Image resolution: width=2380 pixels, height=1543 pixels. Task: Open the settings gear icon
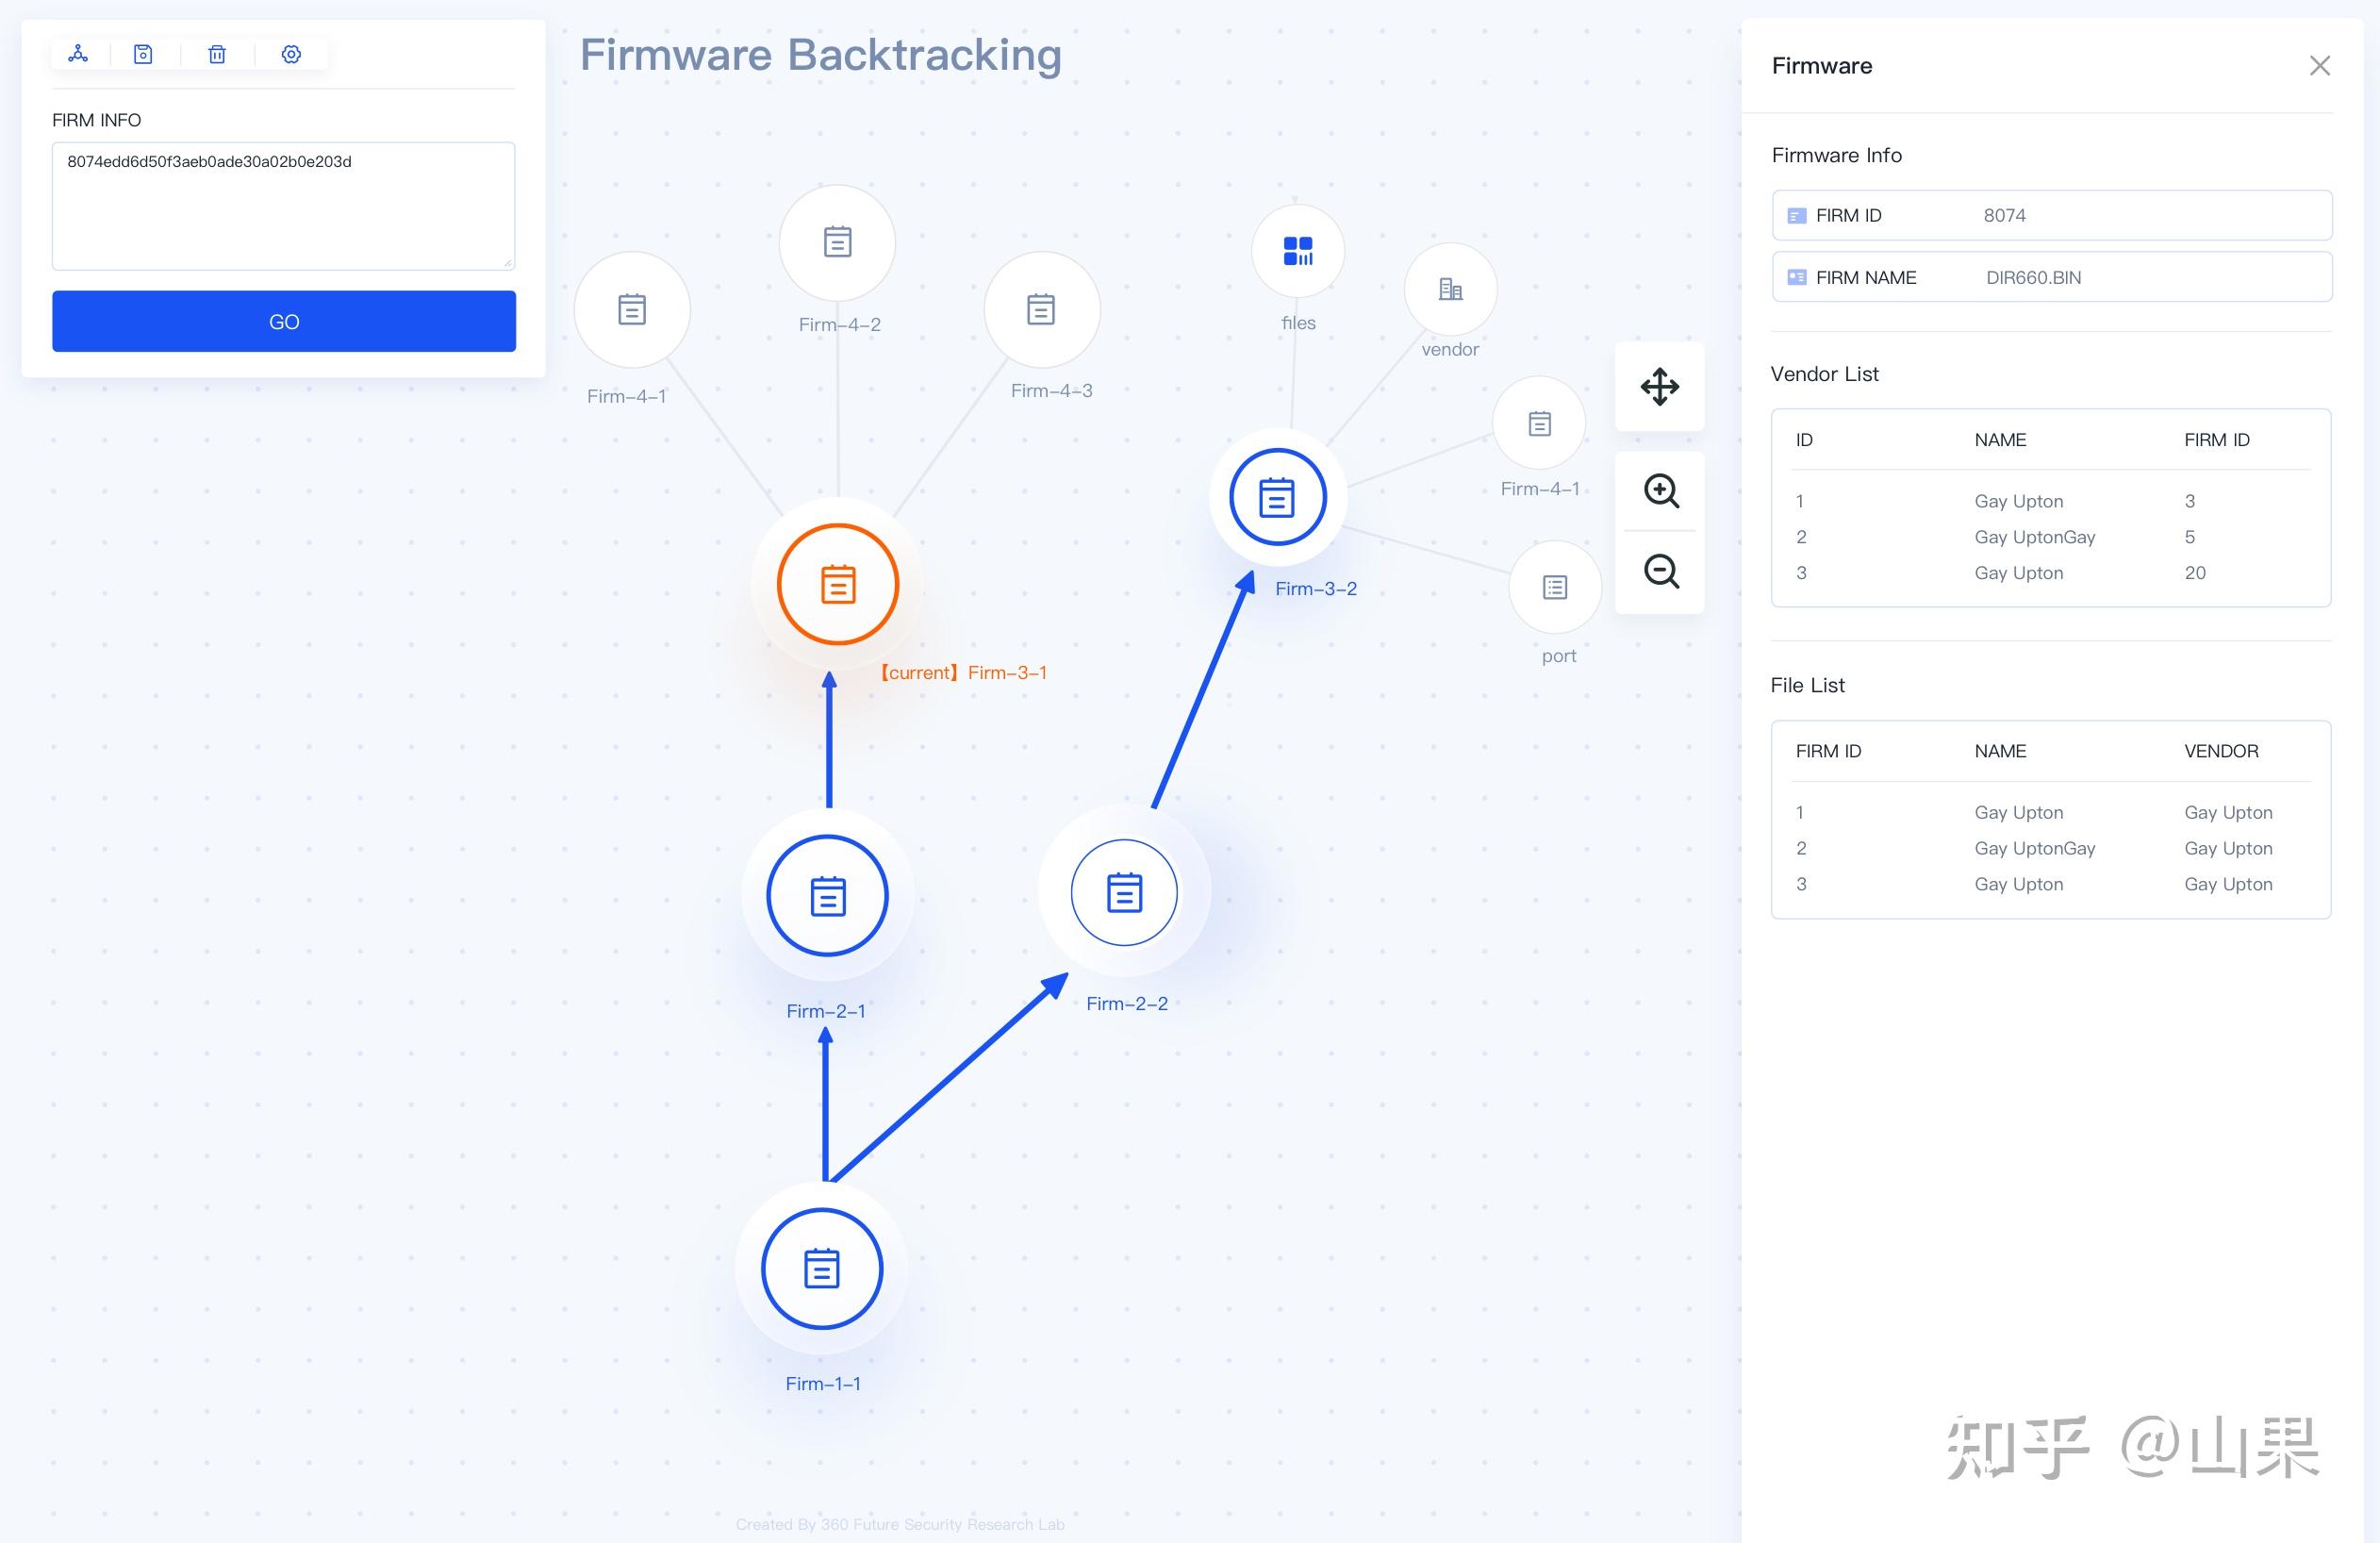291,54
